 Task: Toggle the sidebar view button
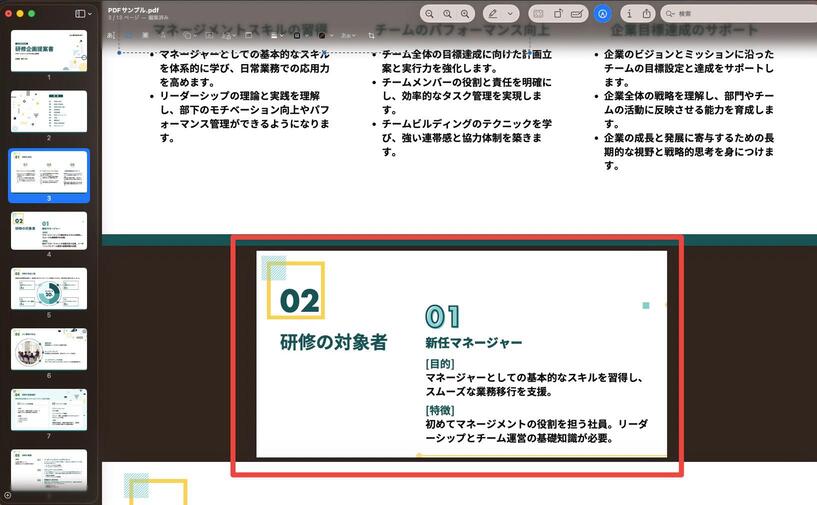(x=80, y=14)
